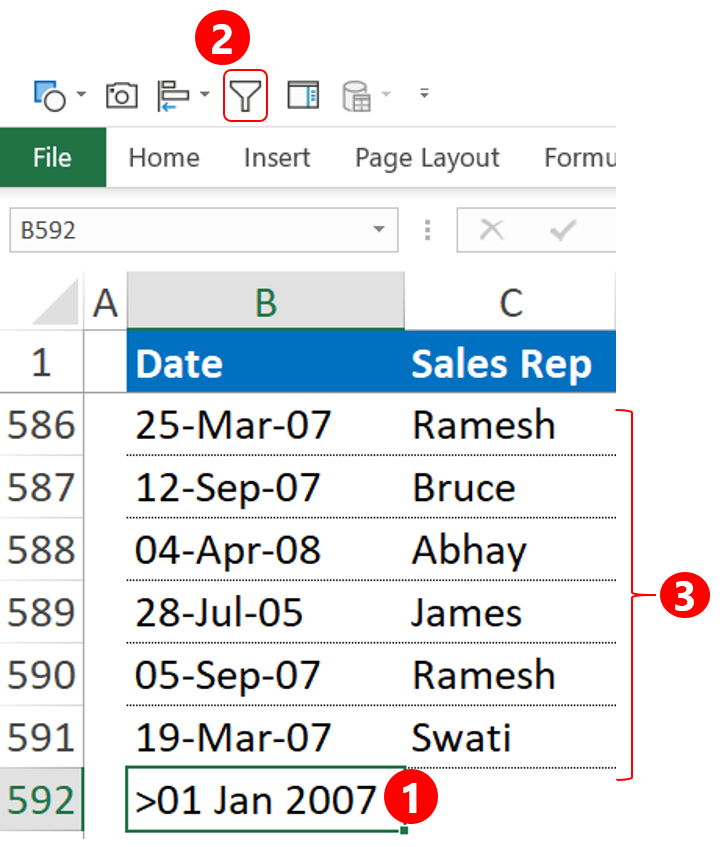Select the Abhay cell
The image size is (722, 847).
click(x=510, y=550)
